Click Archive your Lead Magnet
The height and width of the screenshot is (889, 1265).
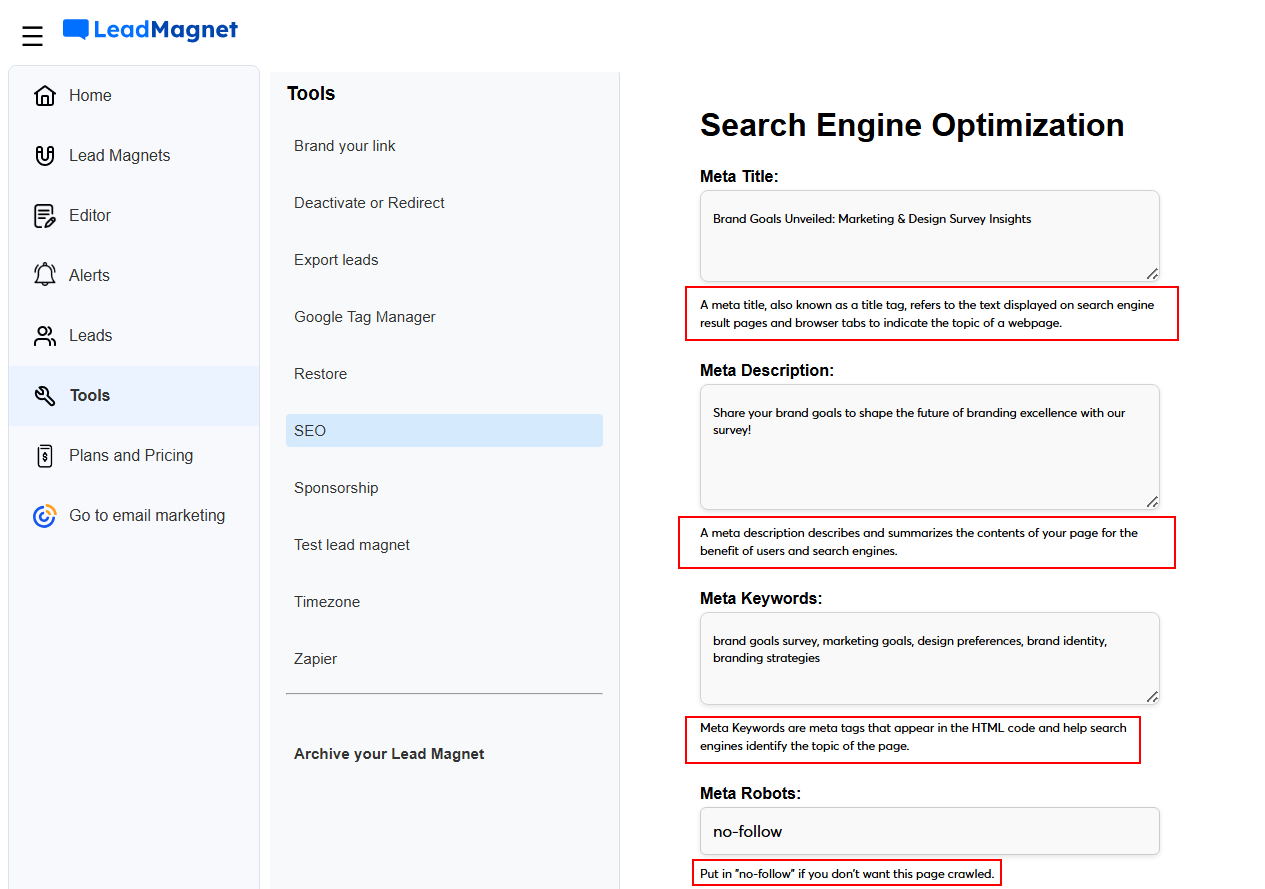pyautogui.click(x=389, y=753)
